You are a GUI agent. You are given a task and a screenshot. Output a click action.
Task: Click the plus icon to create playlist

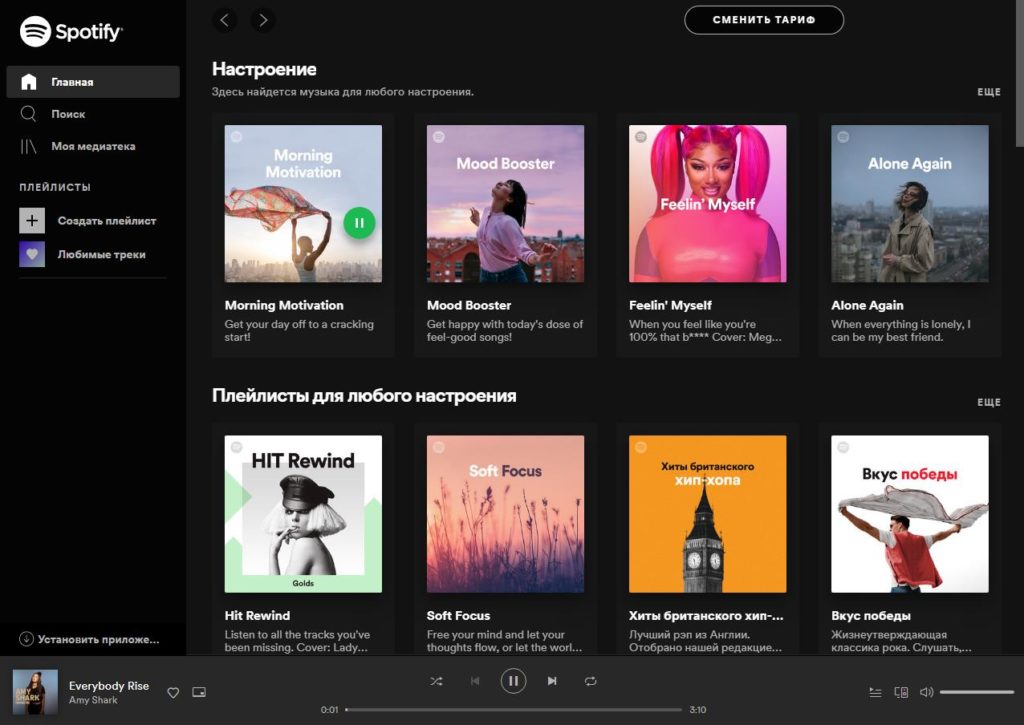[x=32, y=221]
